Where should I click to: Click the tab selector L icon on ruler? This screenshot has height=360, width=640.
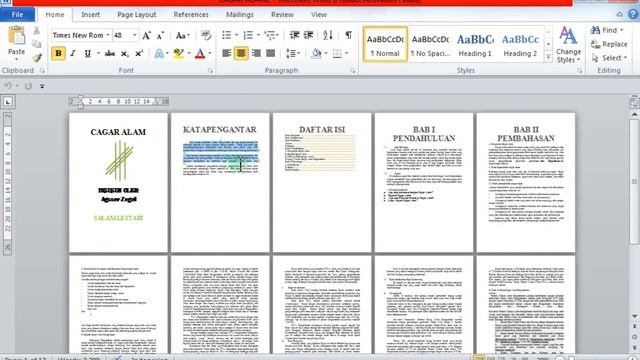pyautogui.click(x=8, y=102)
